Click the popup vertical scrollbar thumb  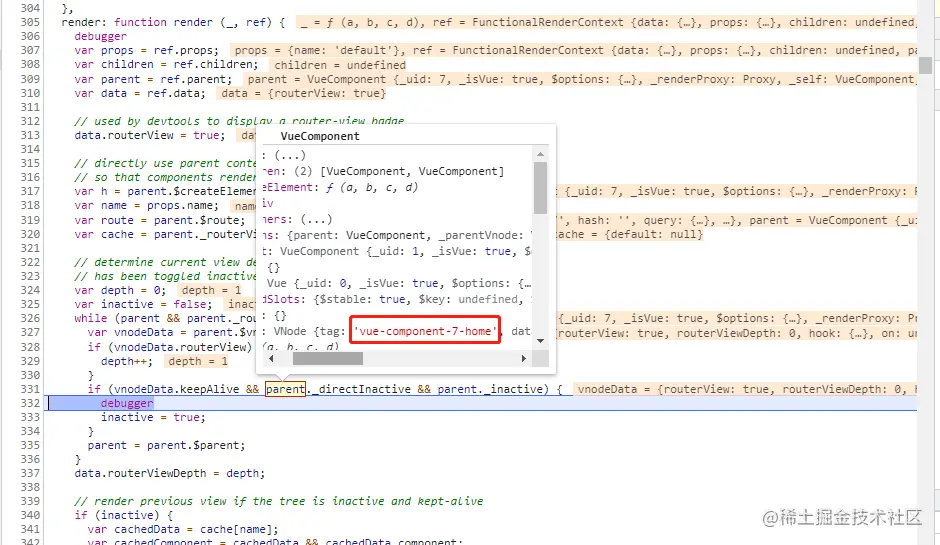(x=540, y=188)
